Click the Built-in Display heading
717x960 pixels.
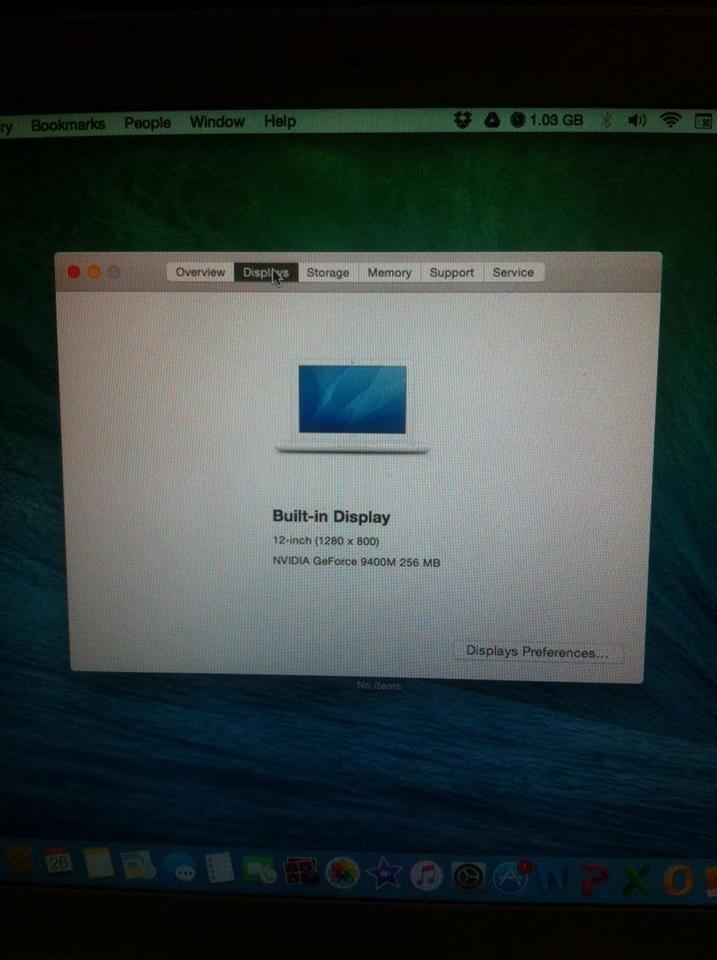(331, 517)
